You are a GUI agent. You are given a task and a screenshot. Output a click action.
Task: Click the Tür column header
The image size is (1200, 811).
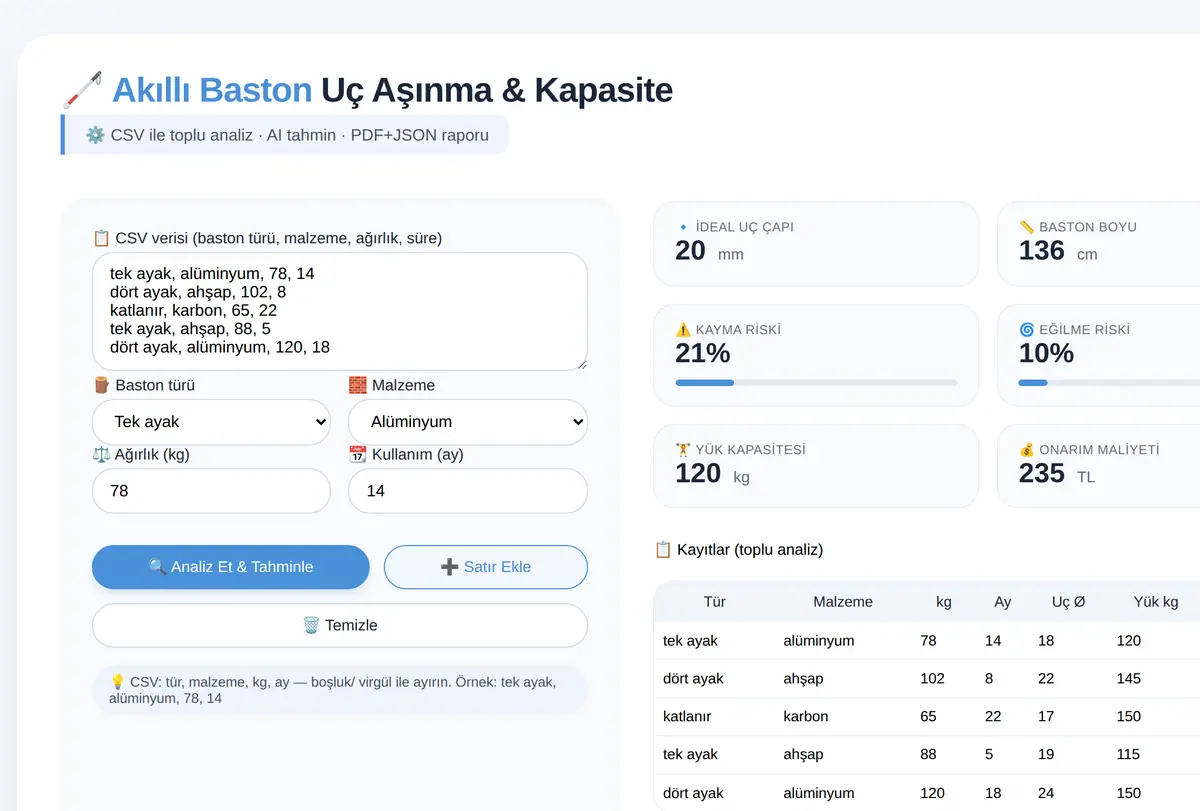pos(714,602)
